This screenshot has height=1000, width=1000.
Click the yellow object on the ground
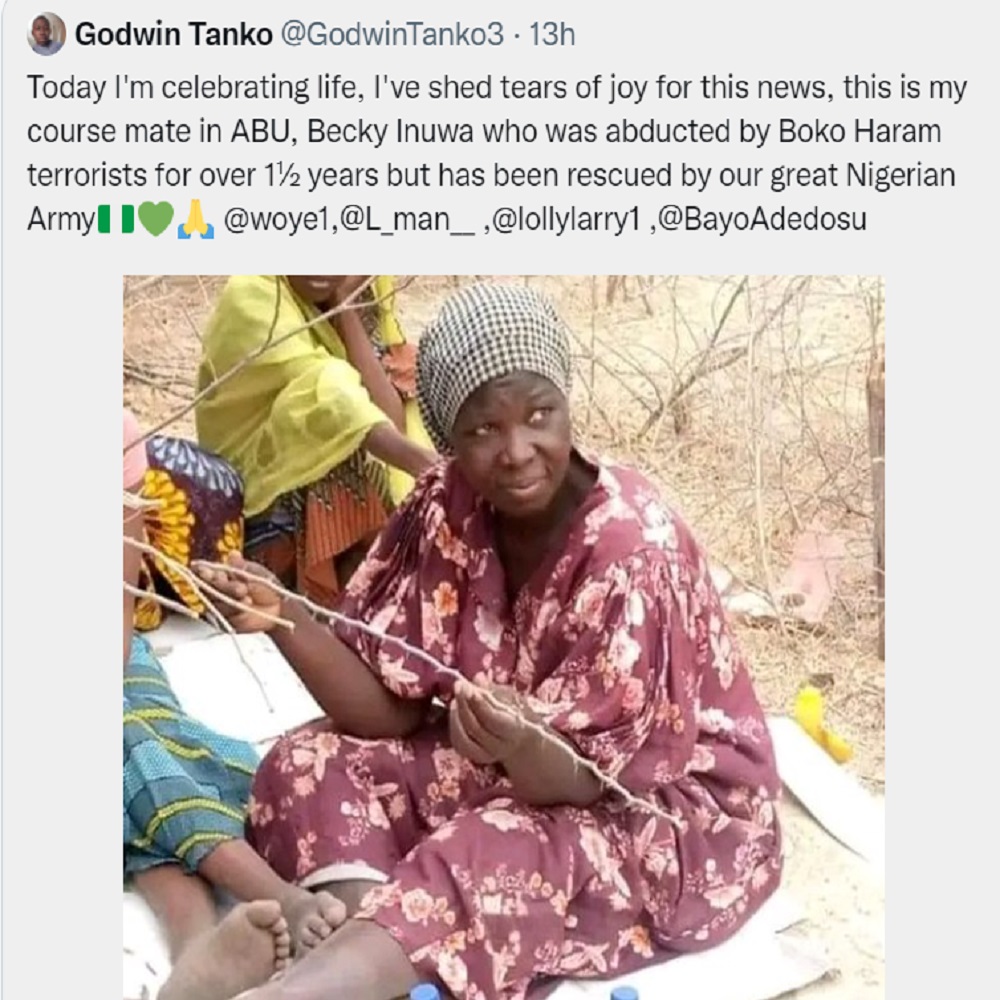[x=820, y=723]
